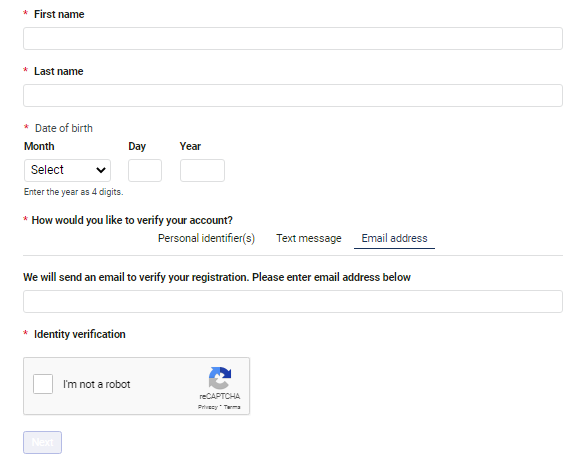Click the I'm not a robot text
This screenshot has width=583, height=473.
coord(97,384)
